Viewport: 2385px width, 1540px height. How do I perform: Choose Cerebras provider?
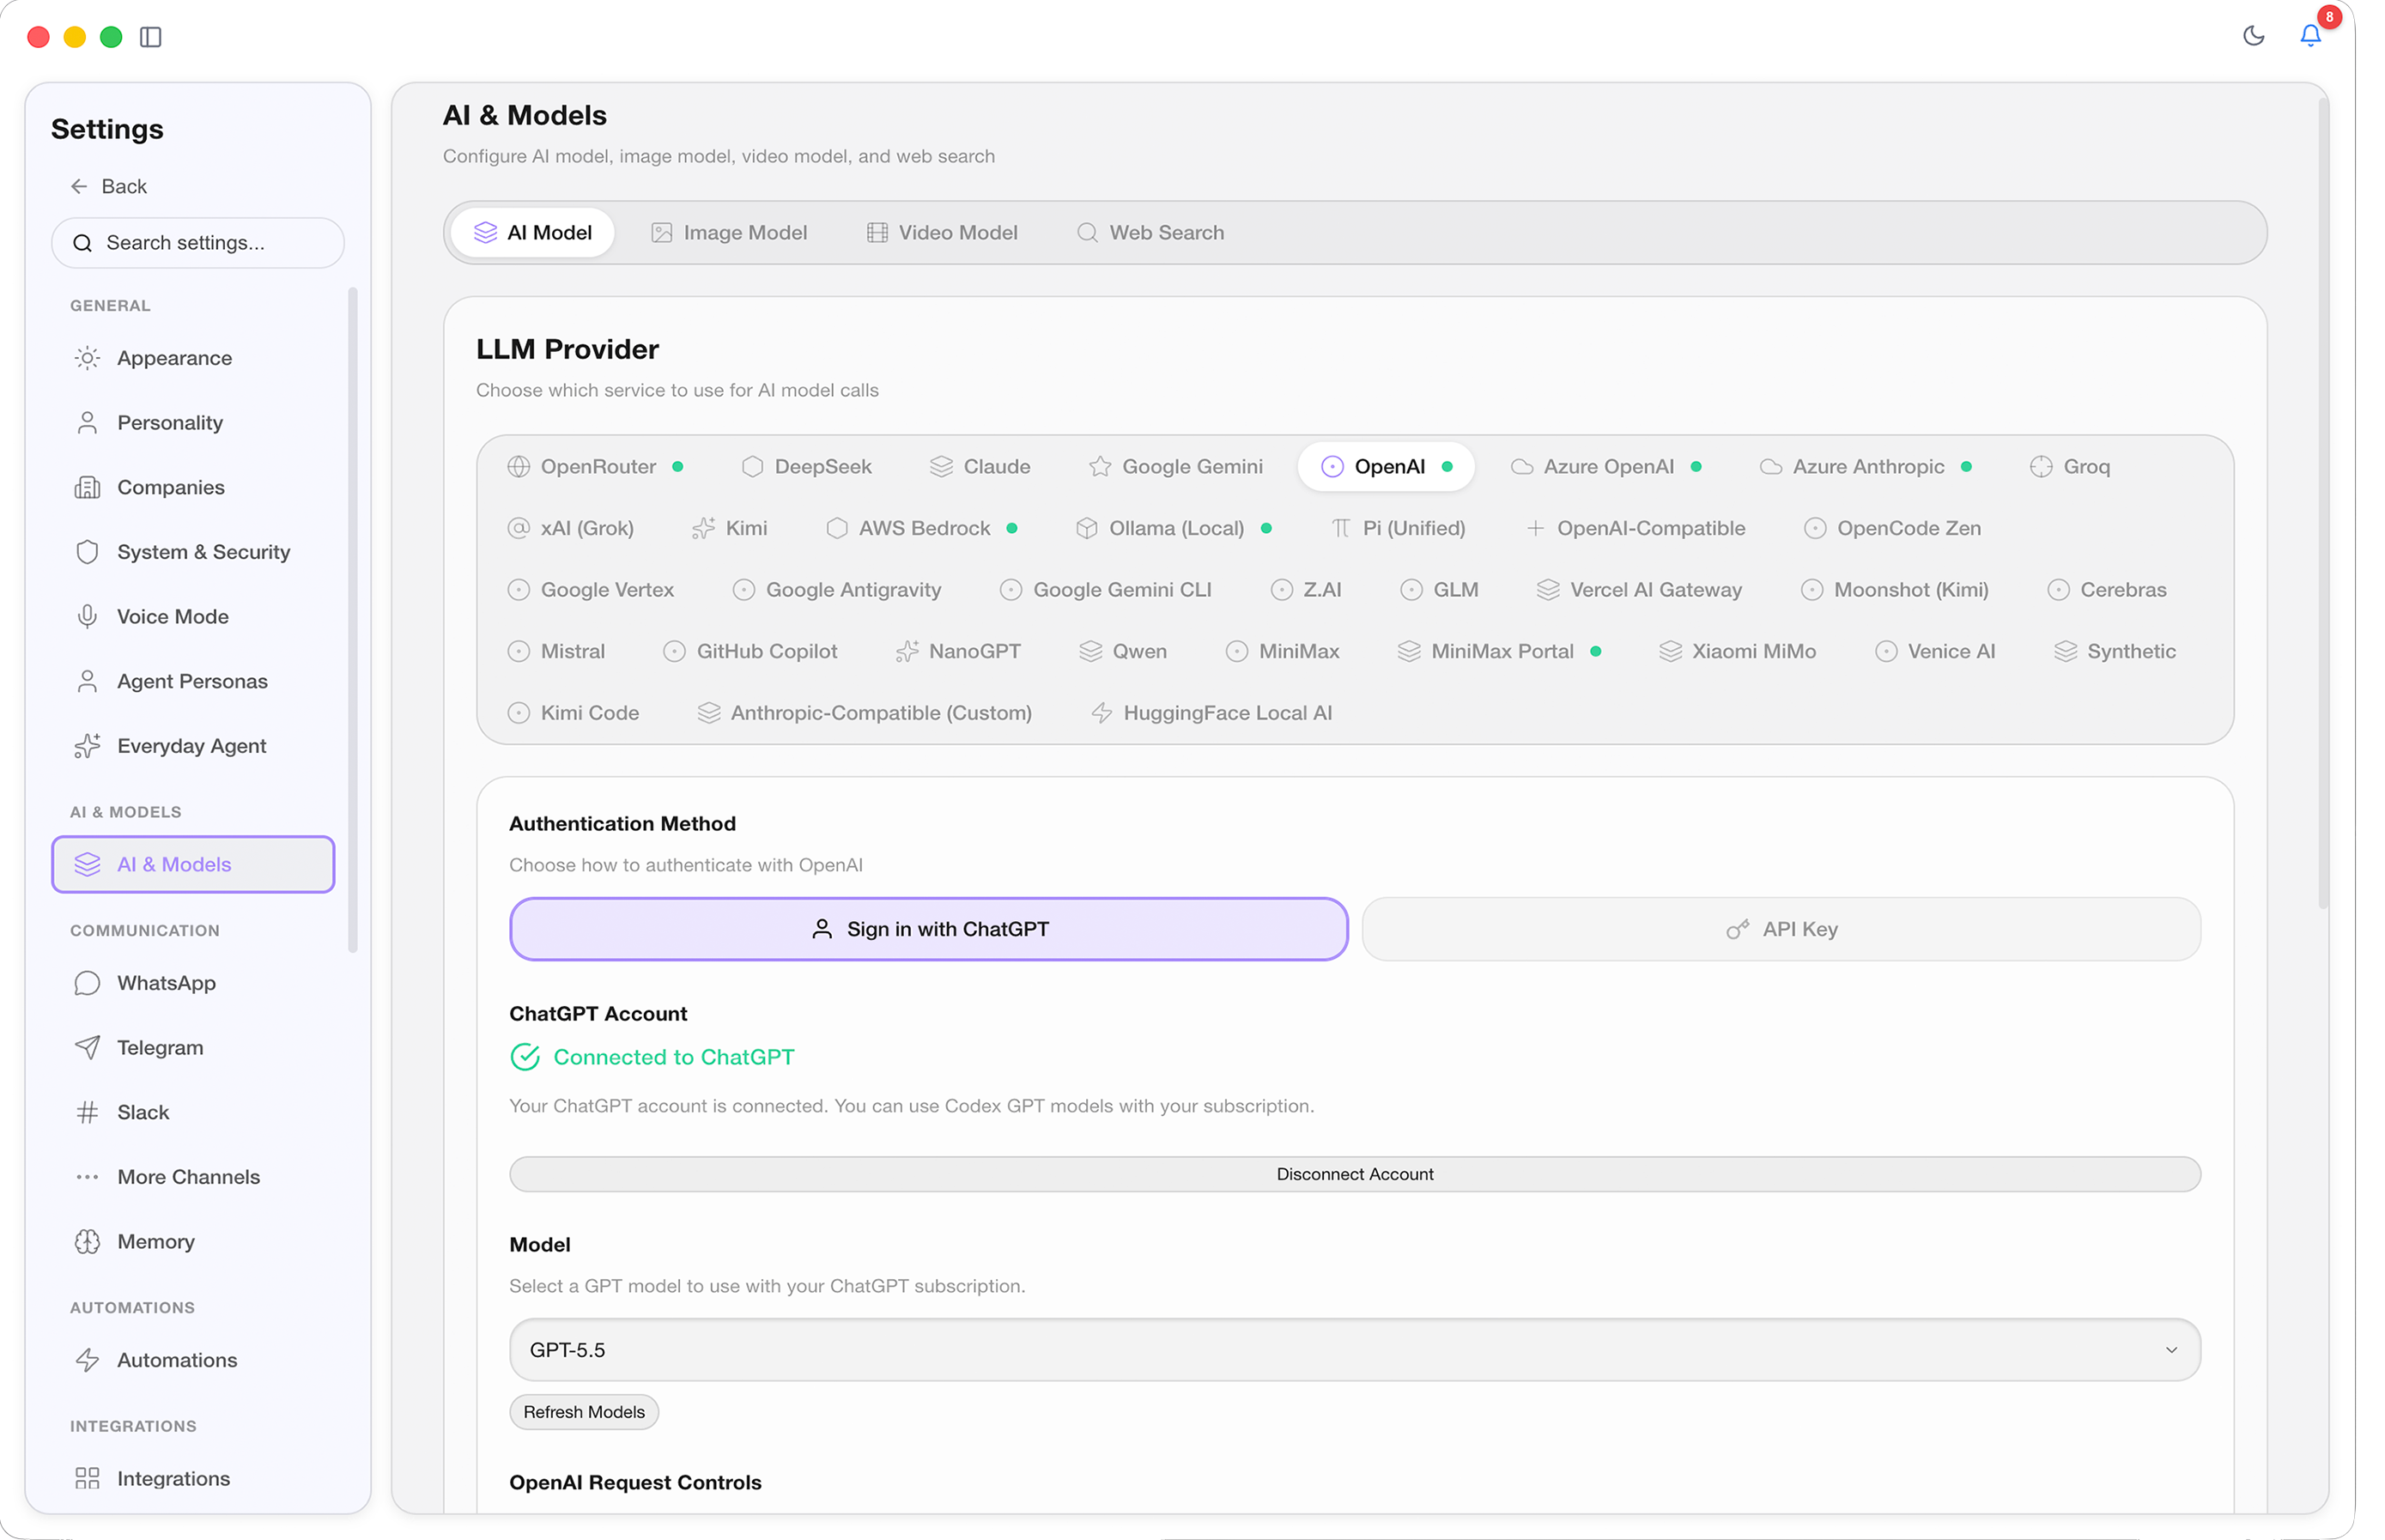click(x=2107, y=590)
